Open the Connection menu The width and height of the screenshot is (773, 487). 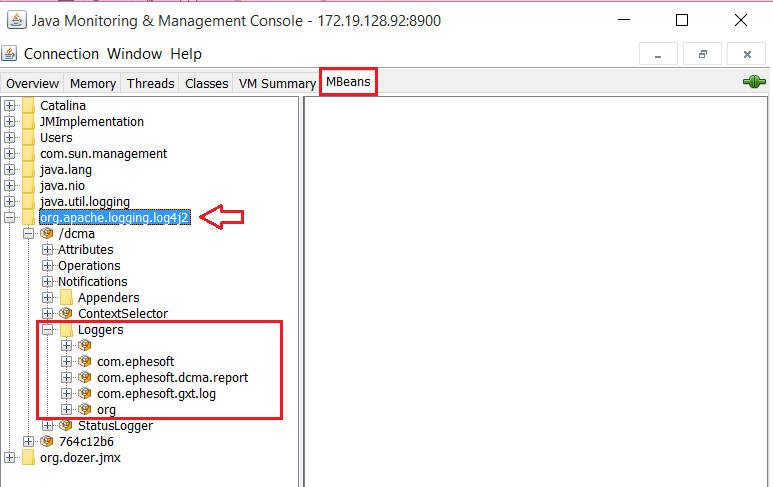click(x=62, y=54)
